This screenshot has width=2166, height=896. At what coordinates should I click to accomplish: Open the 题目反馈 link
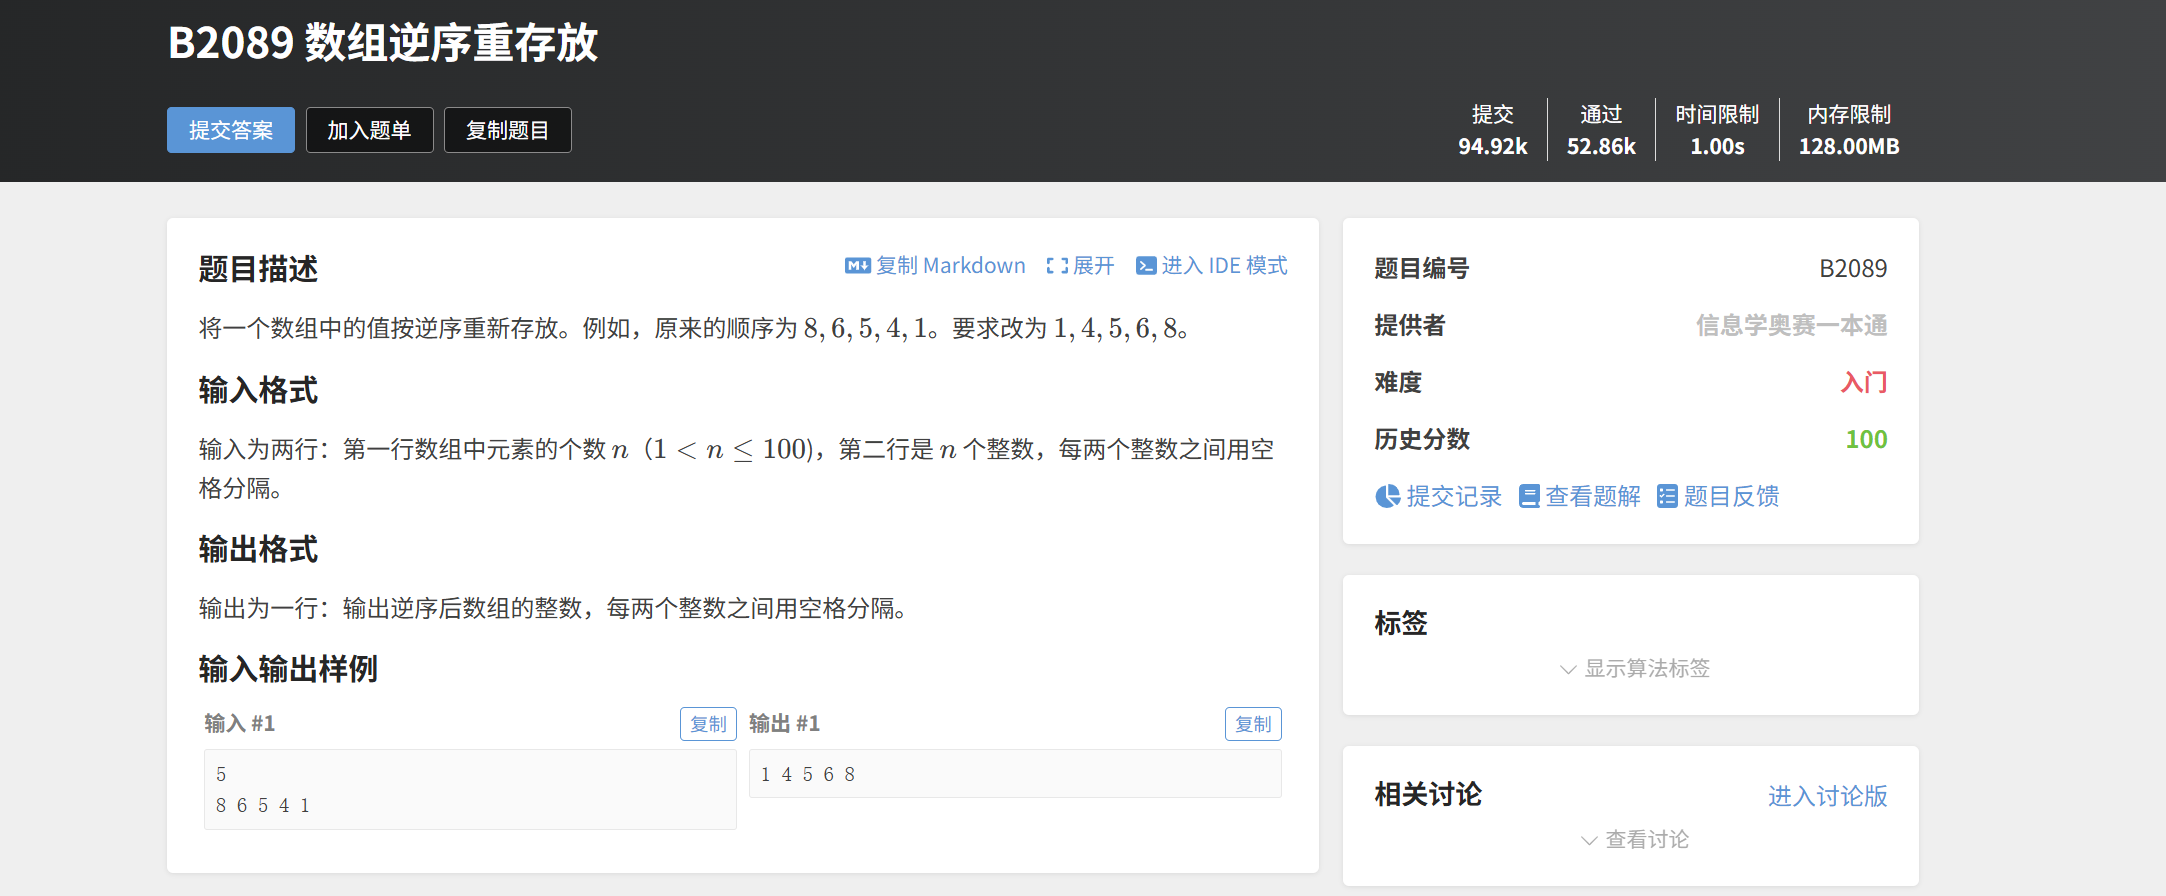click(x=1731, y=497)
